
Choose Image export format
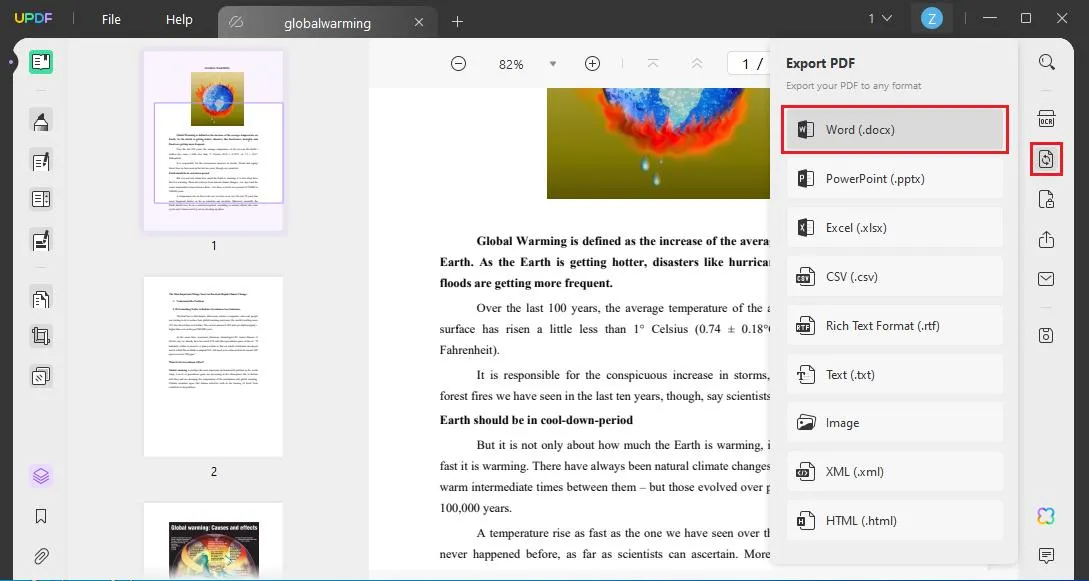tap(895, 423)
